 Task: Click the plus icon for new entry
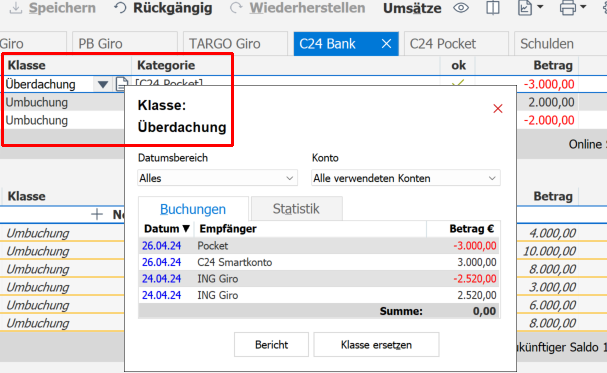click(97, 214)
